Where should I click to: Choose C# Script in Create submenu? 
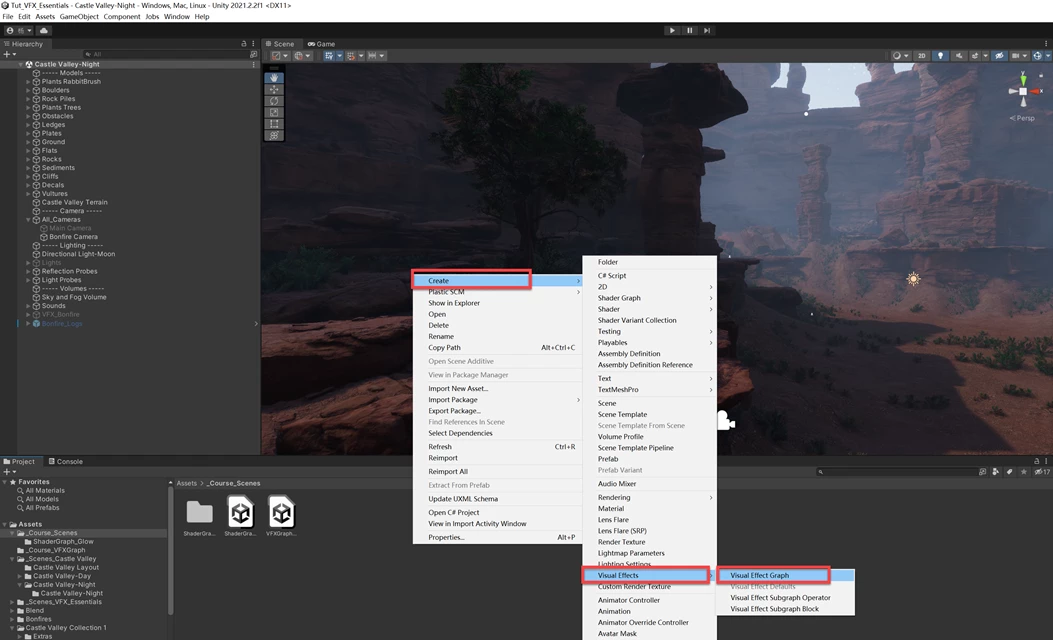(649, 275)
